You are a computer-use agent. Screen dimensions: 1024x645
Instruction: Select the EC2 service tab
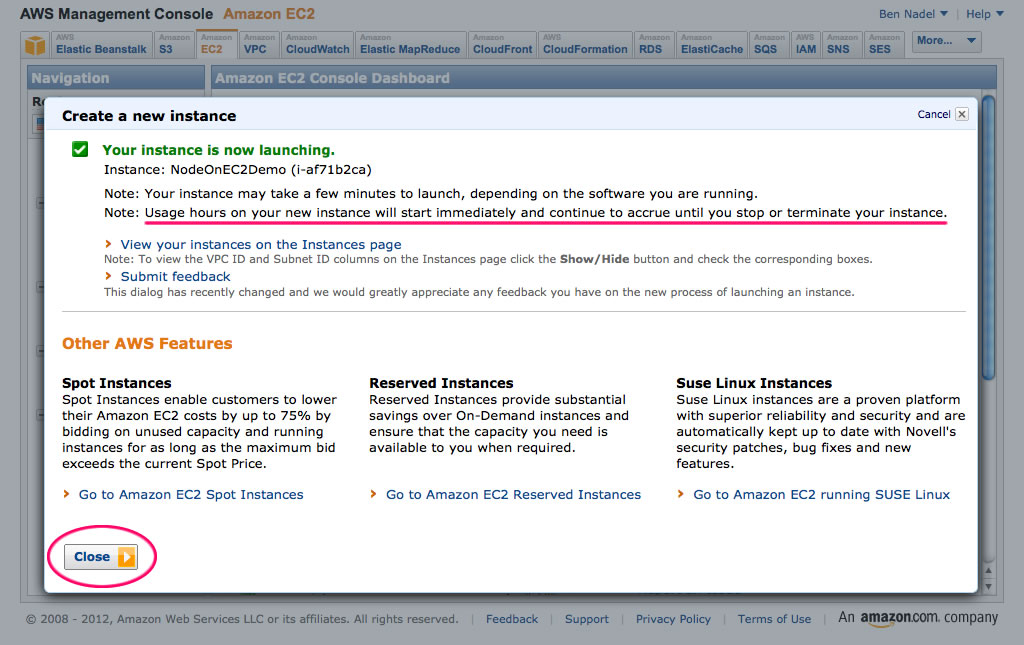216,44
